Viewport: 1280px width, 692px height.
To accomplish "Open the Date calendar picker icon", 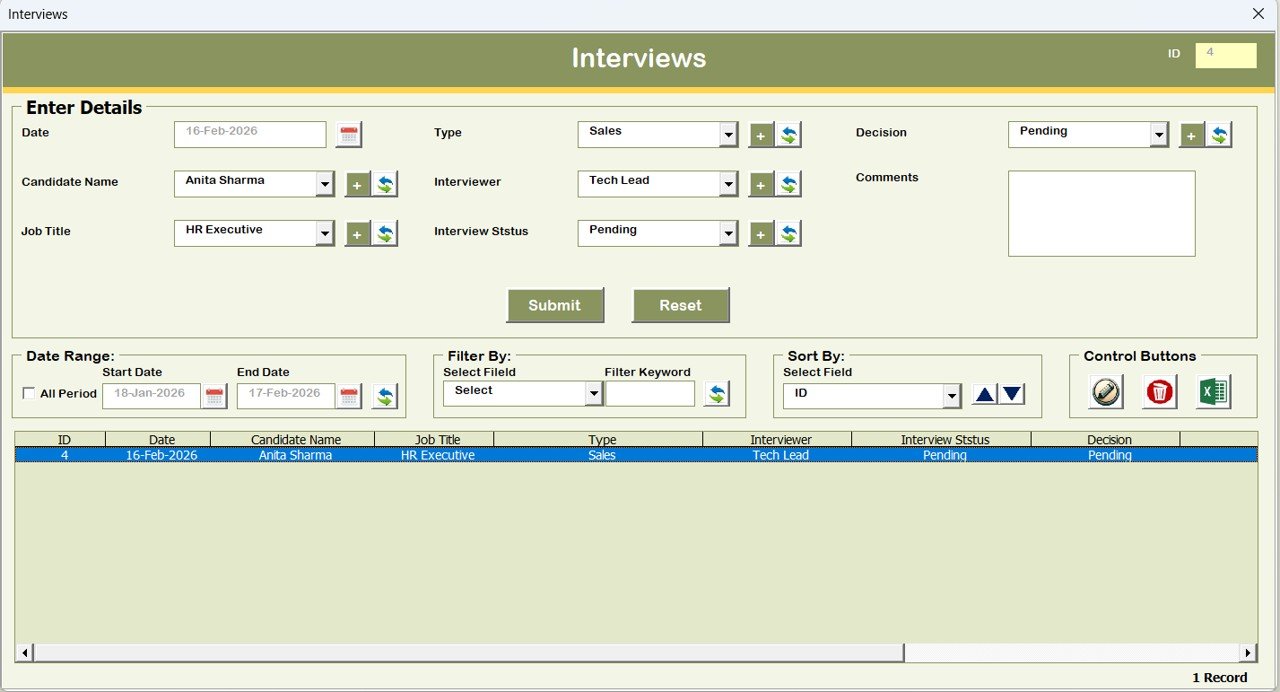I will tap(348, 132).
